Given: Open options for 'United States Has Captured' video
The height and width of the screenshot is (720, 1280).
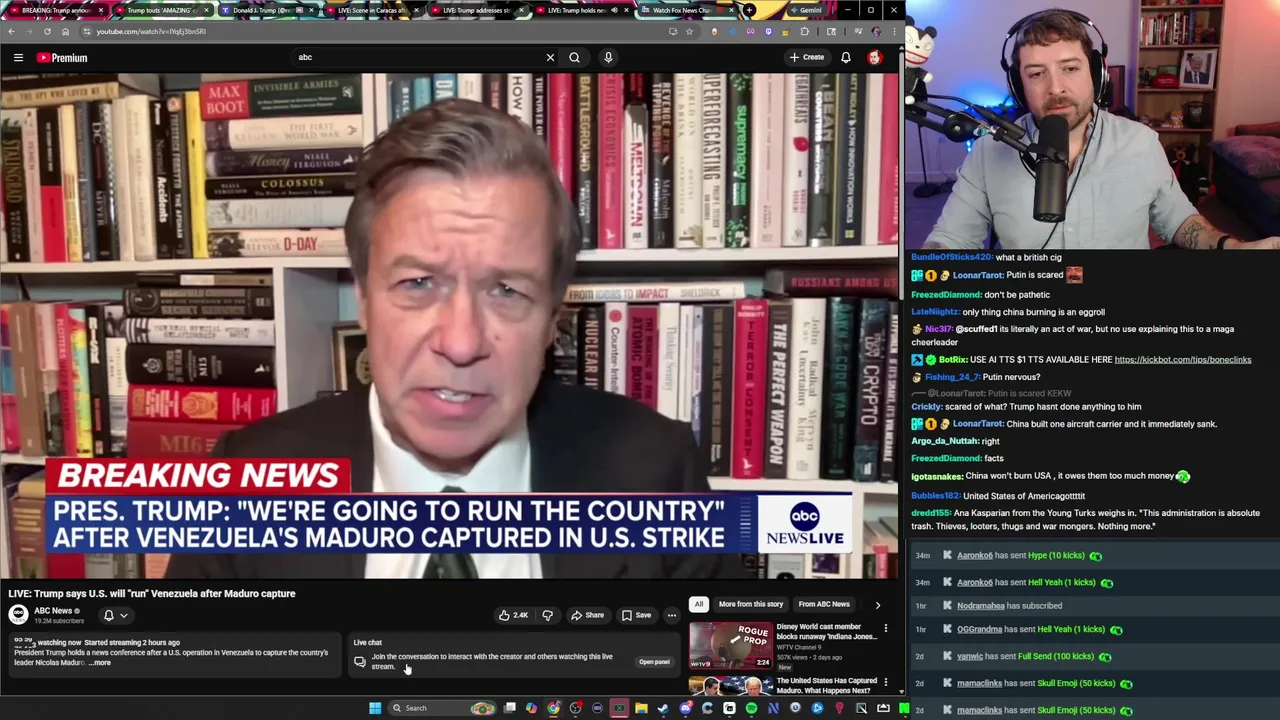Looking at the screenshot, I should 885,683.
